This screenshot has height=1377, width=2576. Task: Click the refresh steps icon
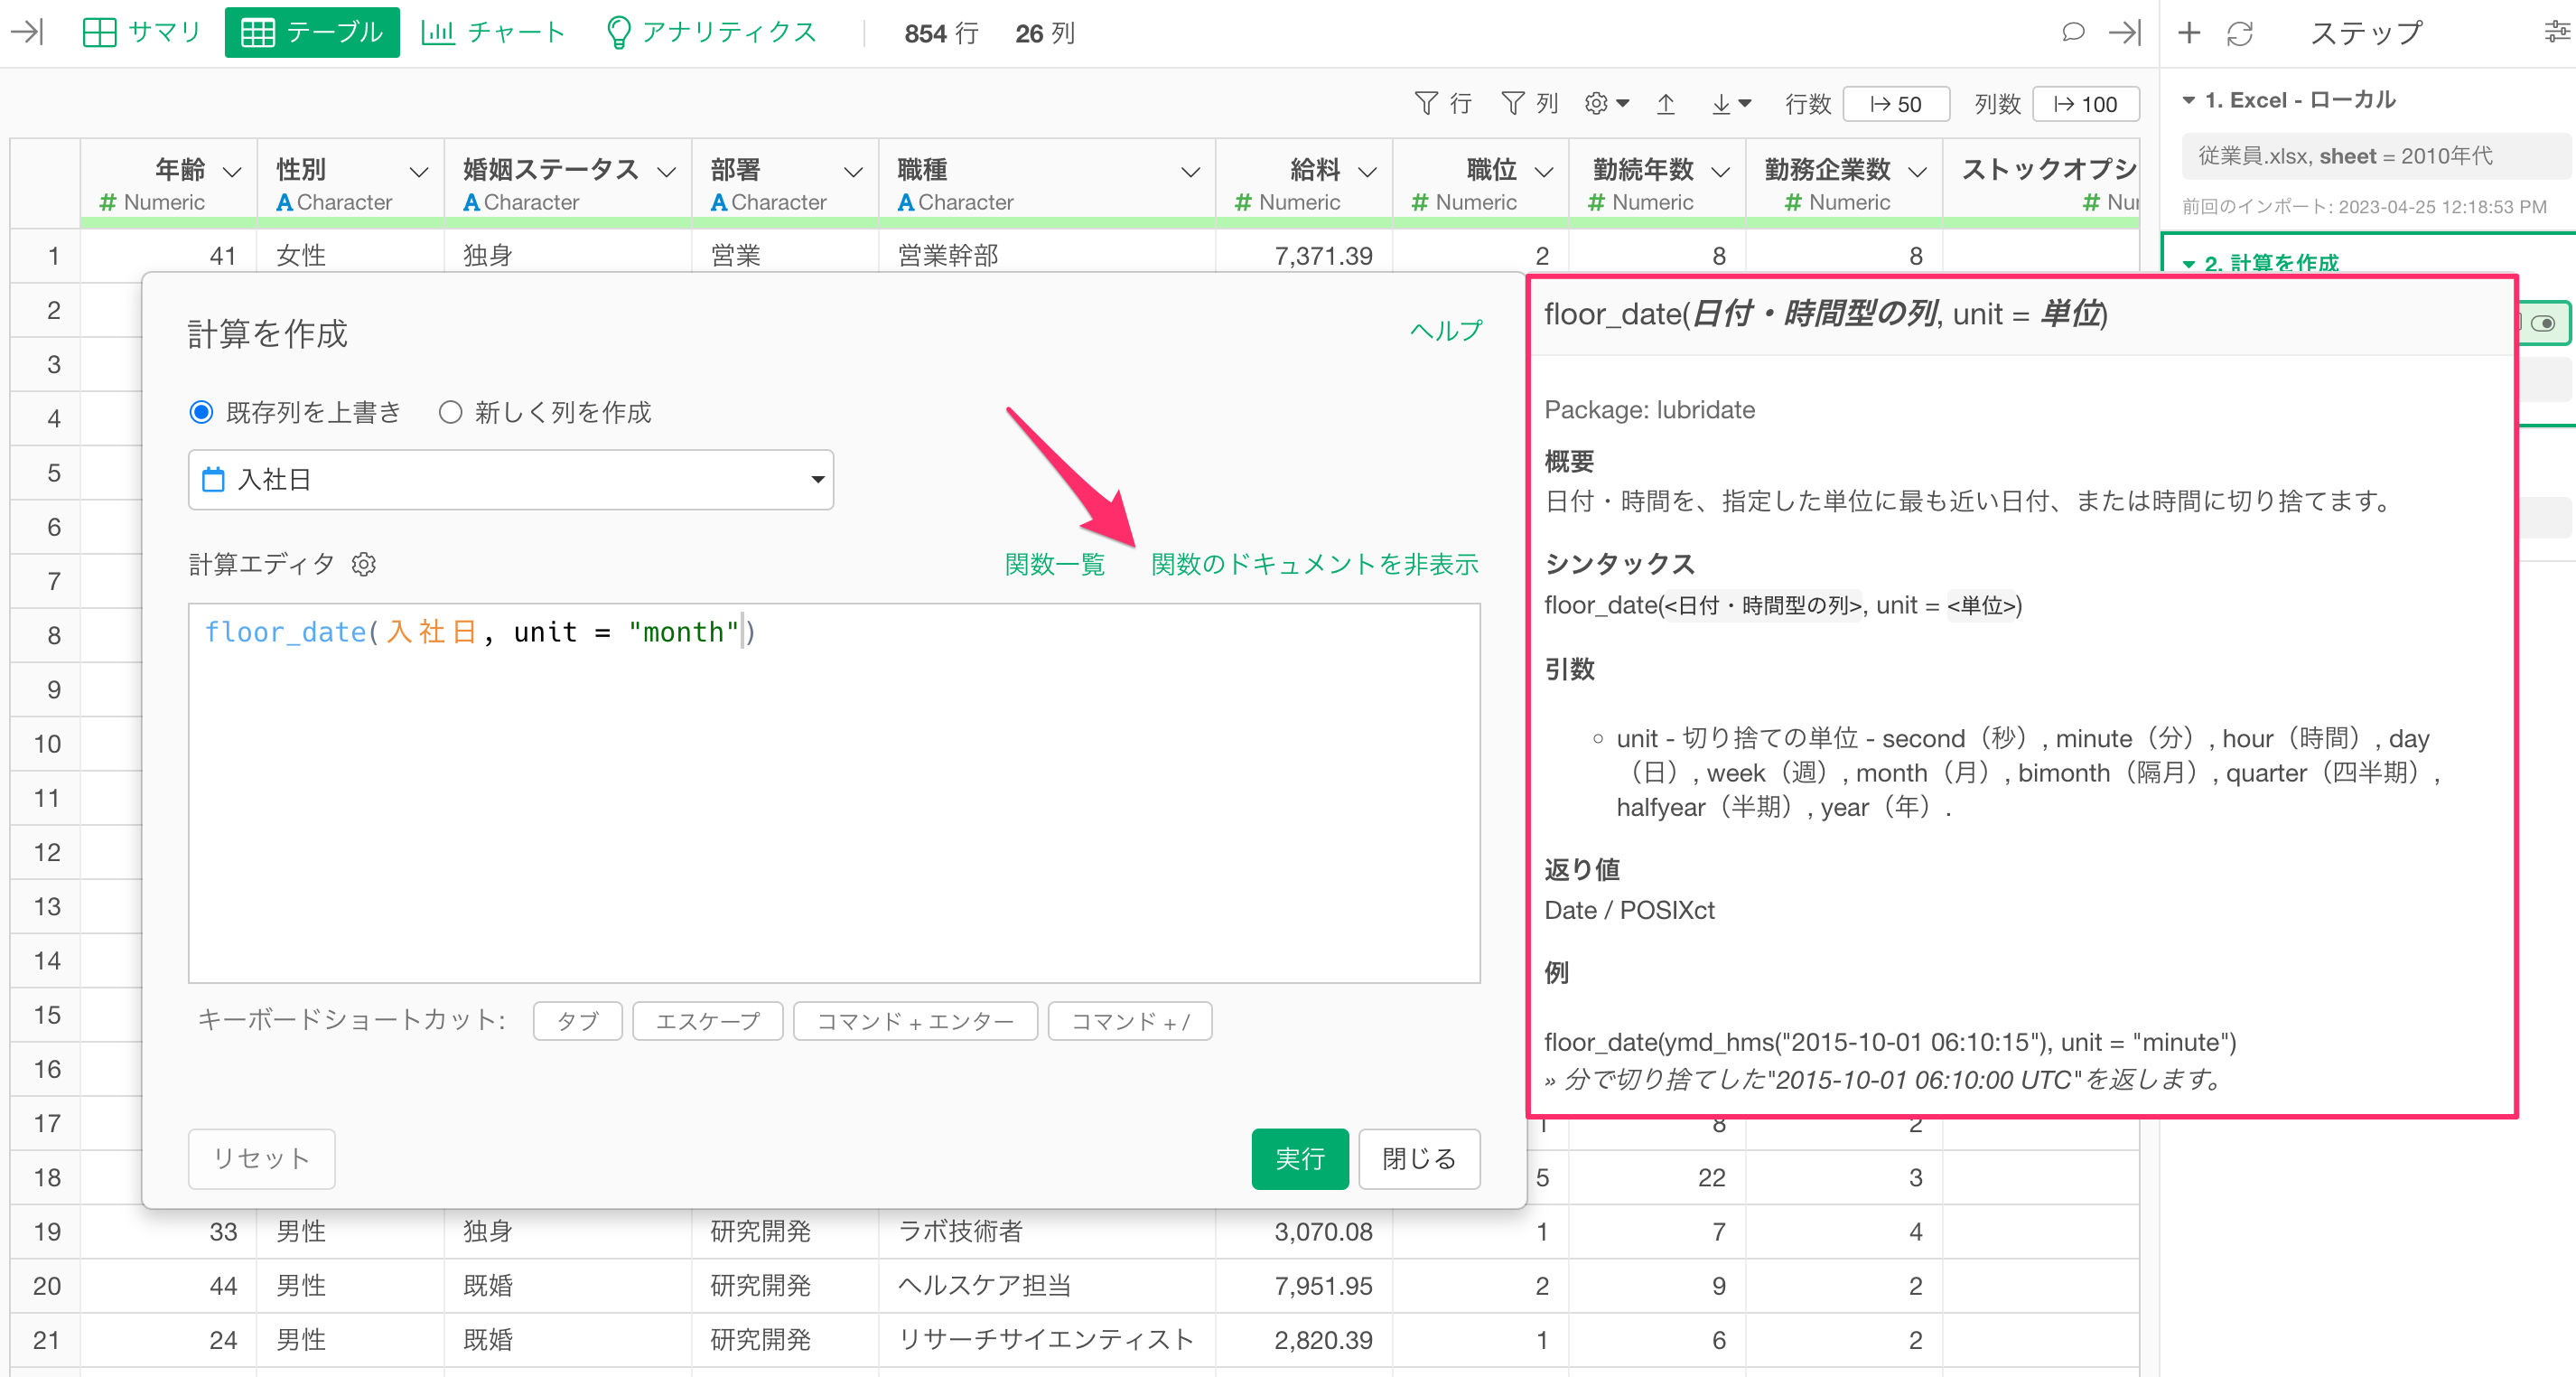pyautogui.click(x=2239, y=33)
